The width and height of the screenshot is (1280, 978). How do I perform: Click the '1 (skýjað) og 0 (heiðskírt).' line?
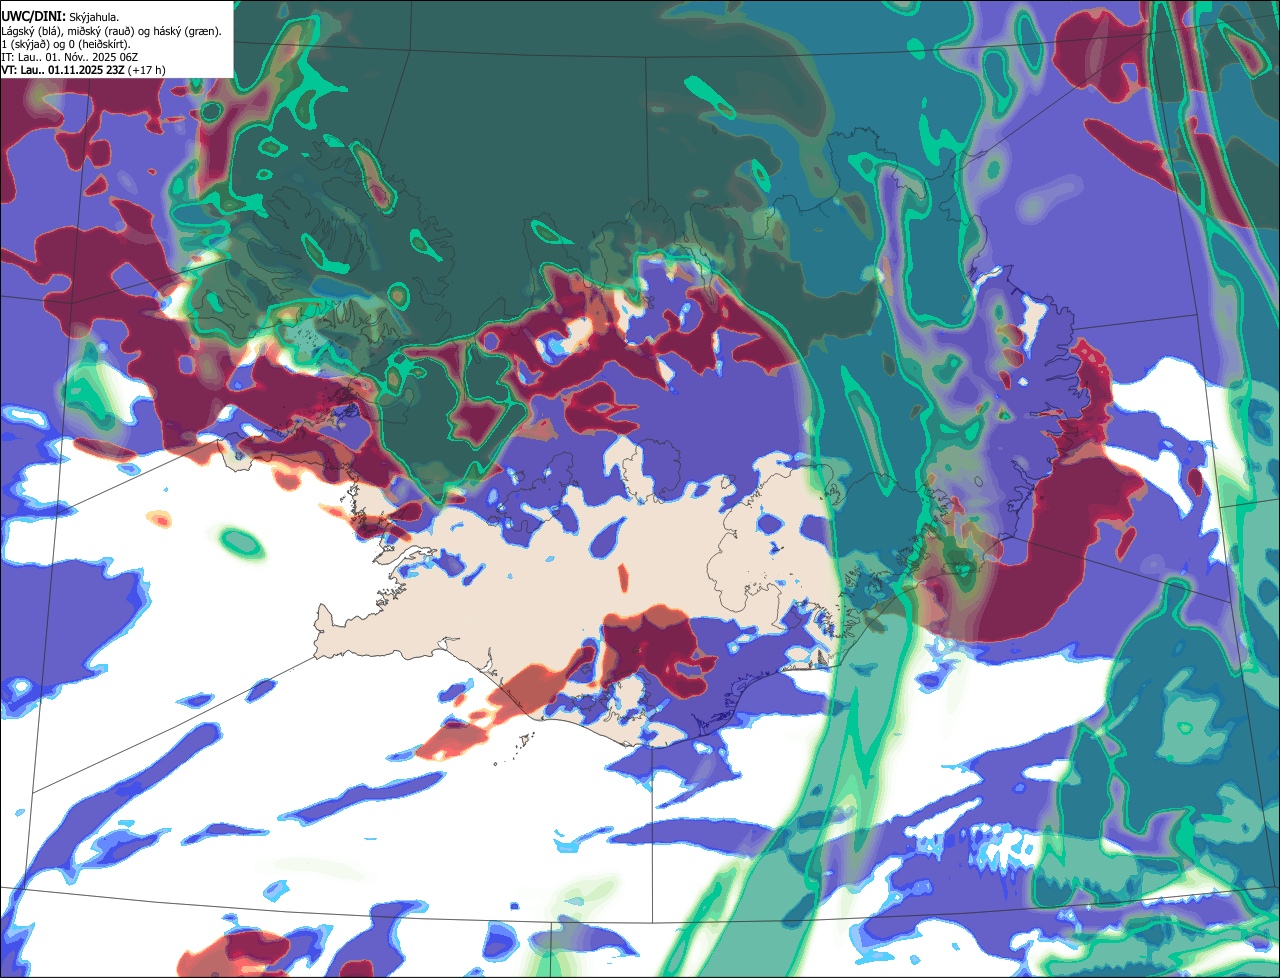tap(66, 44)
